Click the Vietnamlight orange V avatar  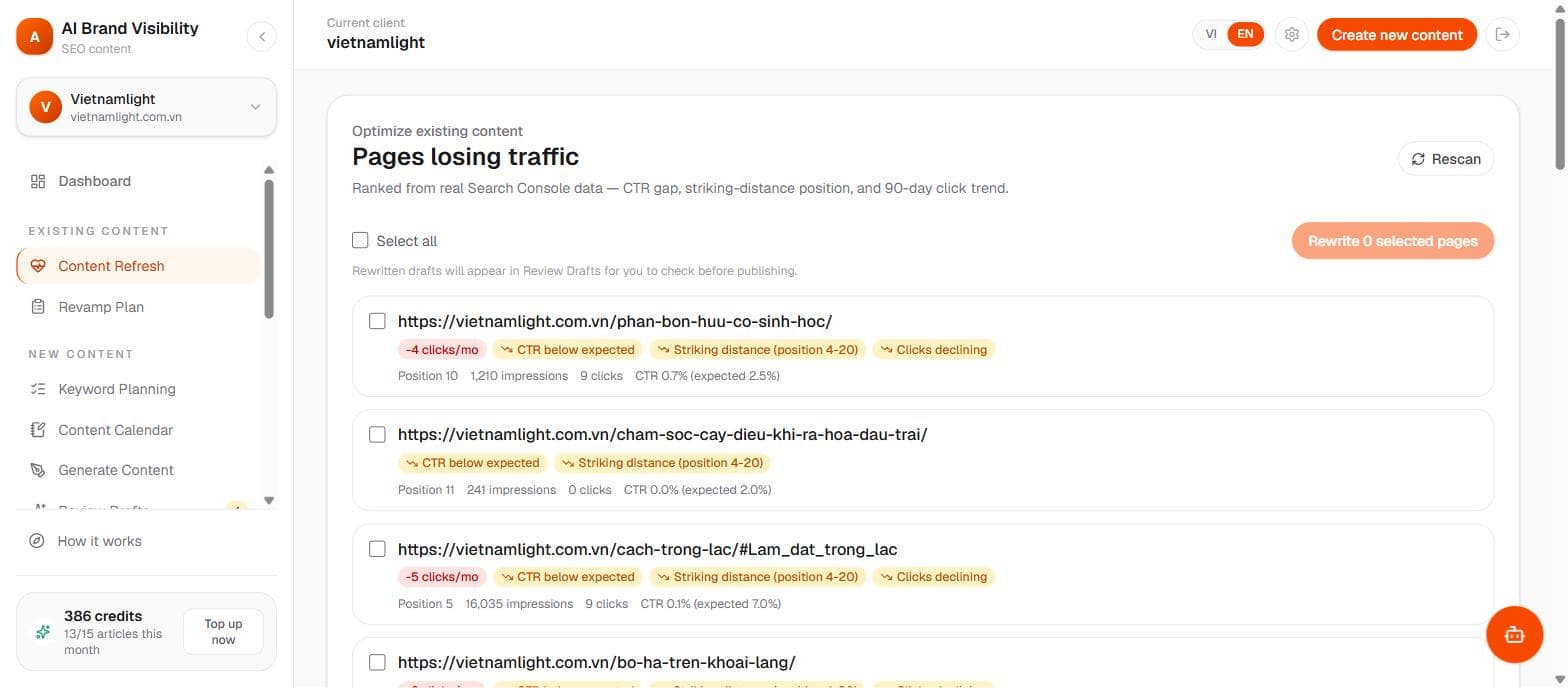46,107
